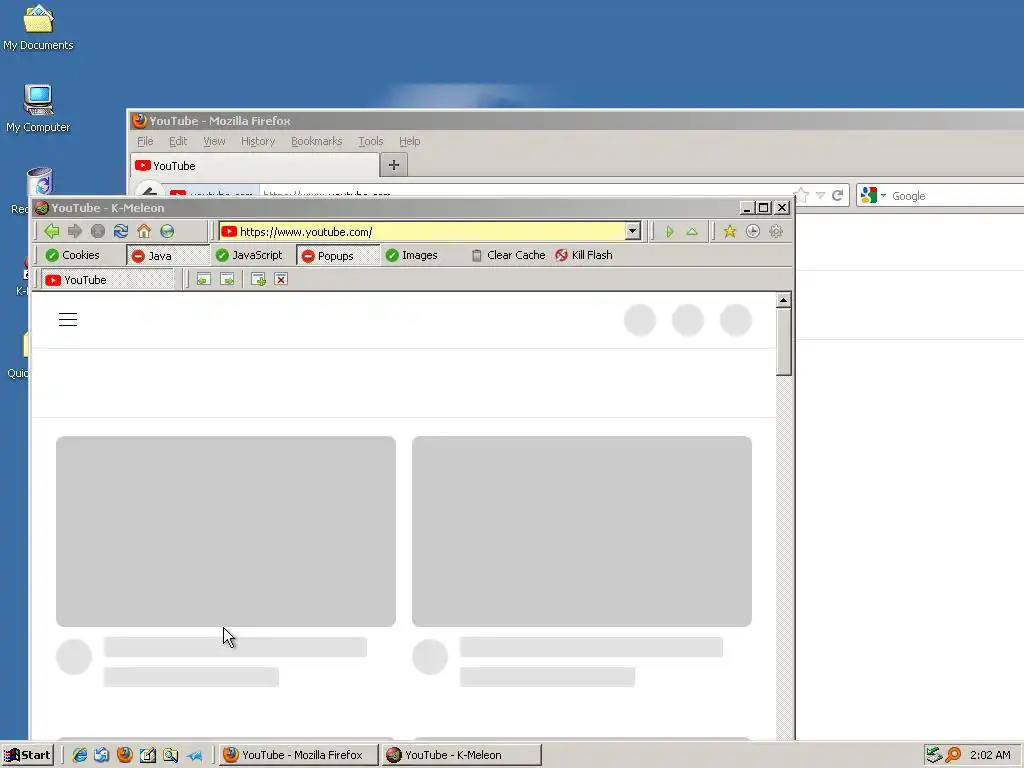This screenshot has width=1024, height=768.
Task: Open K-Meleon home page icon
Action: 144,231
